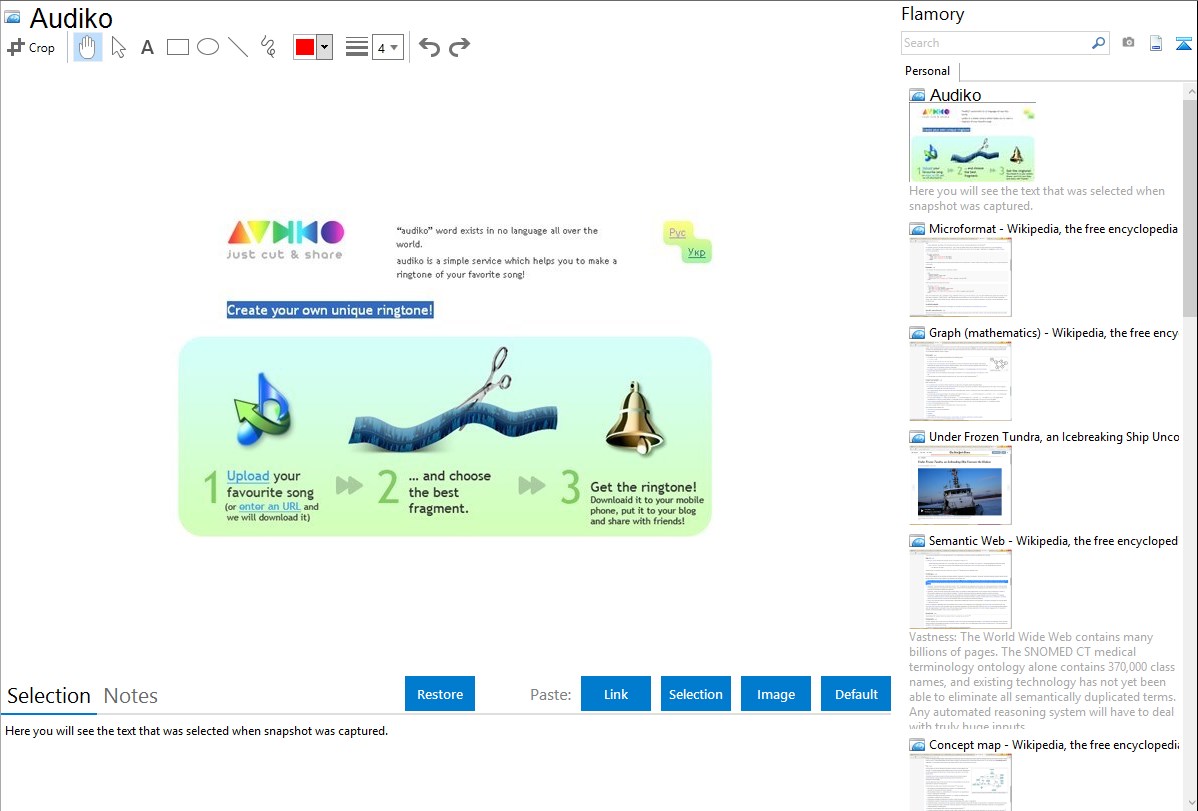Click the Рус language link

pos(677,232)
